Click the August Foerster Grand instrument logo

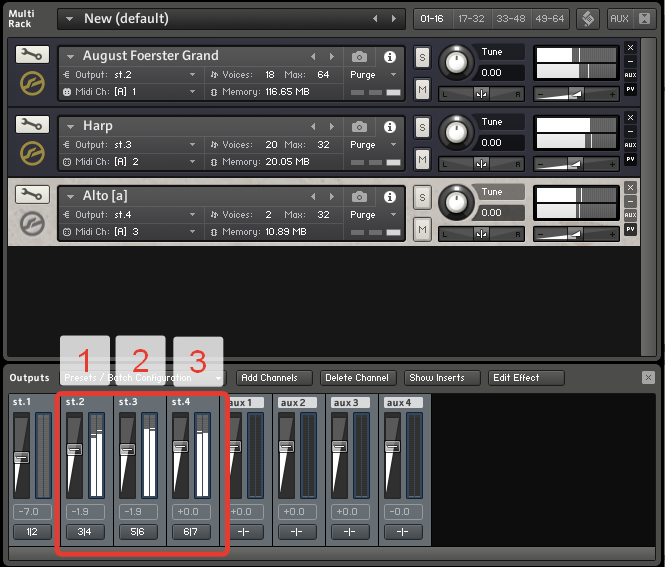32,83
